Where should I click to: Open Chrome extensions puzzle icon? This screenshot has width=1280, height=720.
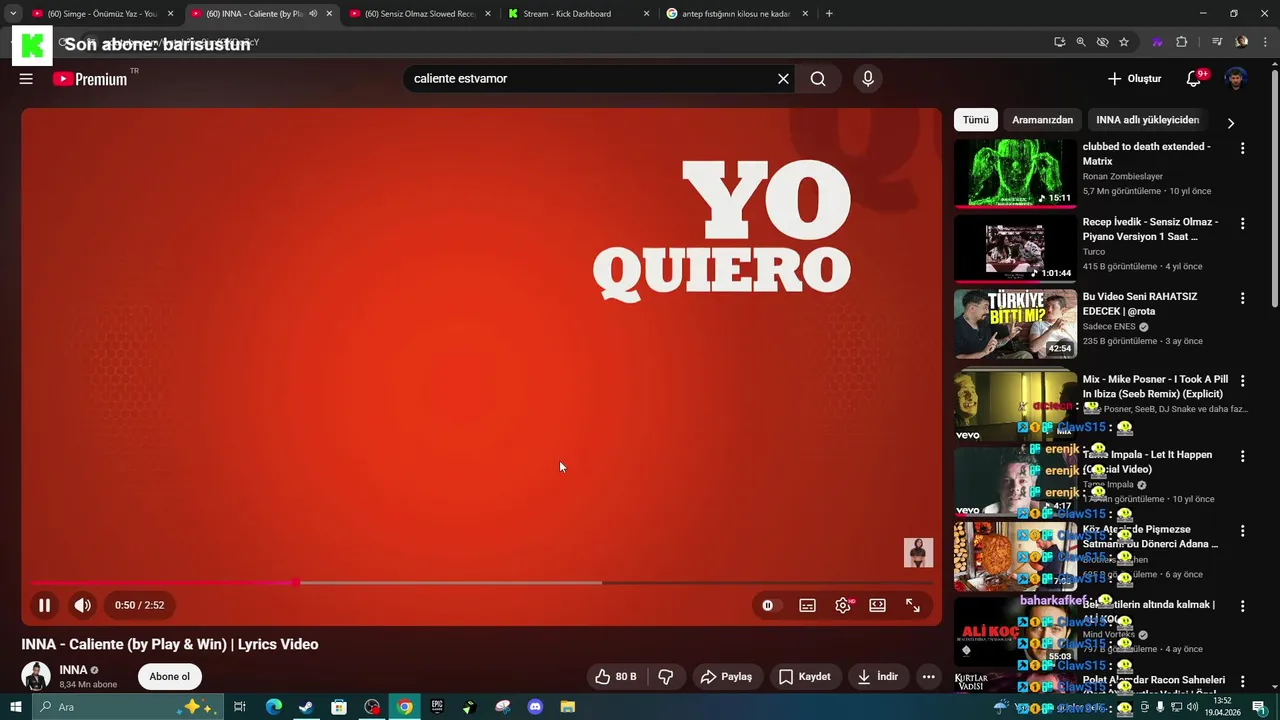pos(1181,42)
